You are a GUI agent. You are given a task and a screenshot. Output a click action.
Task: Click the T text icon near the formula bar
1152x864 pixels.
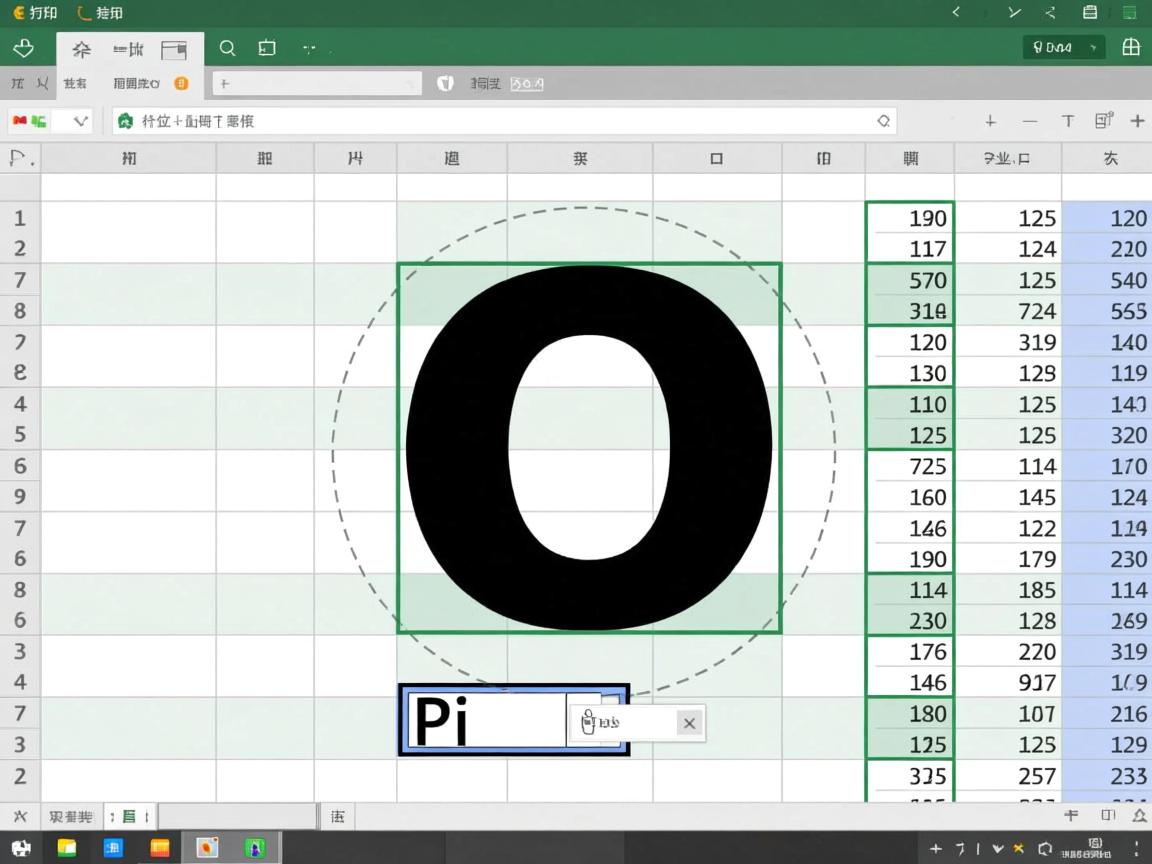pyautogui.click(x=1068, y=121)
